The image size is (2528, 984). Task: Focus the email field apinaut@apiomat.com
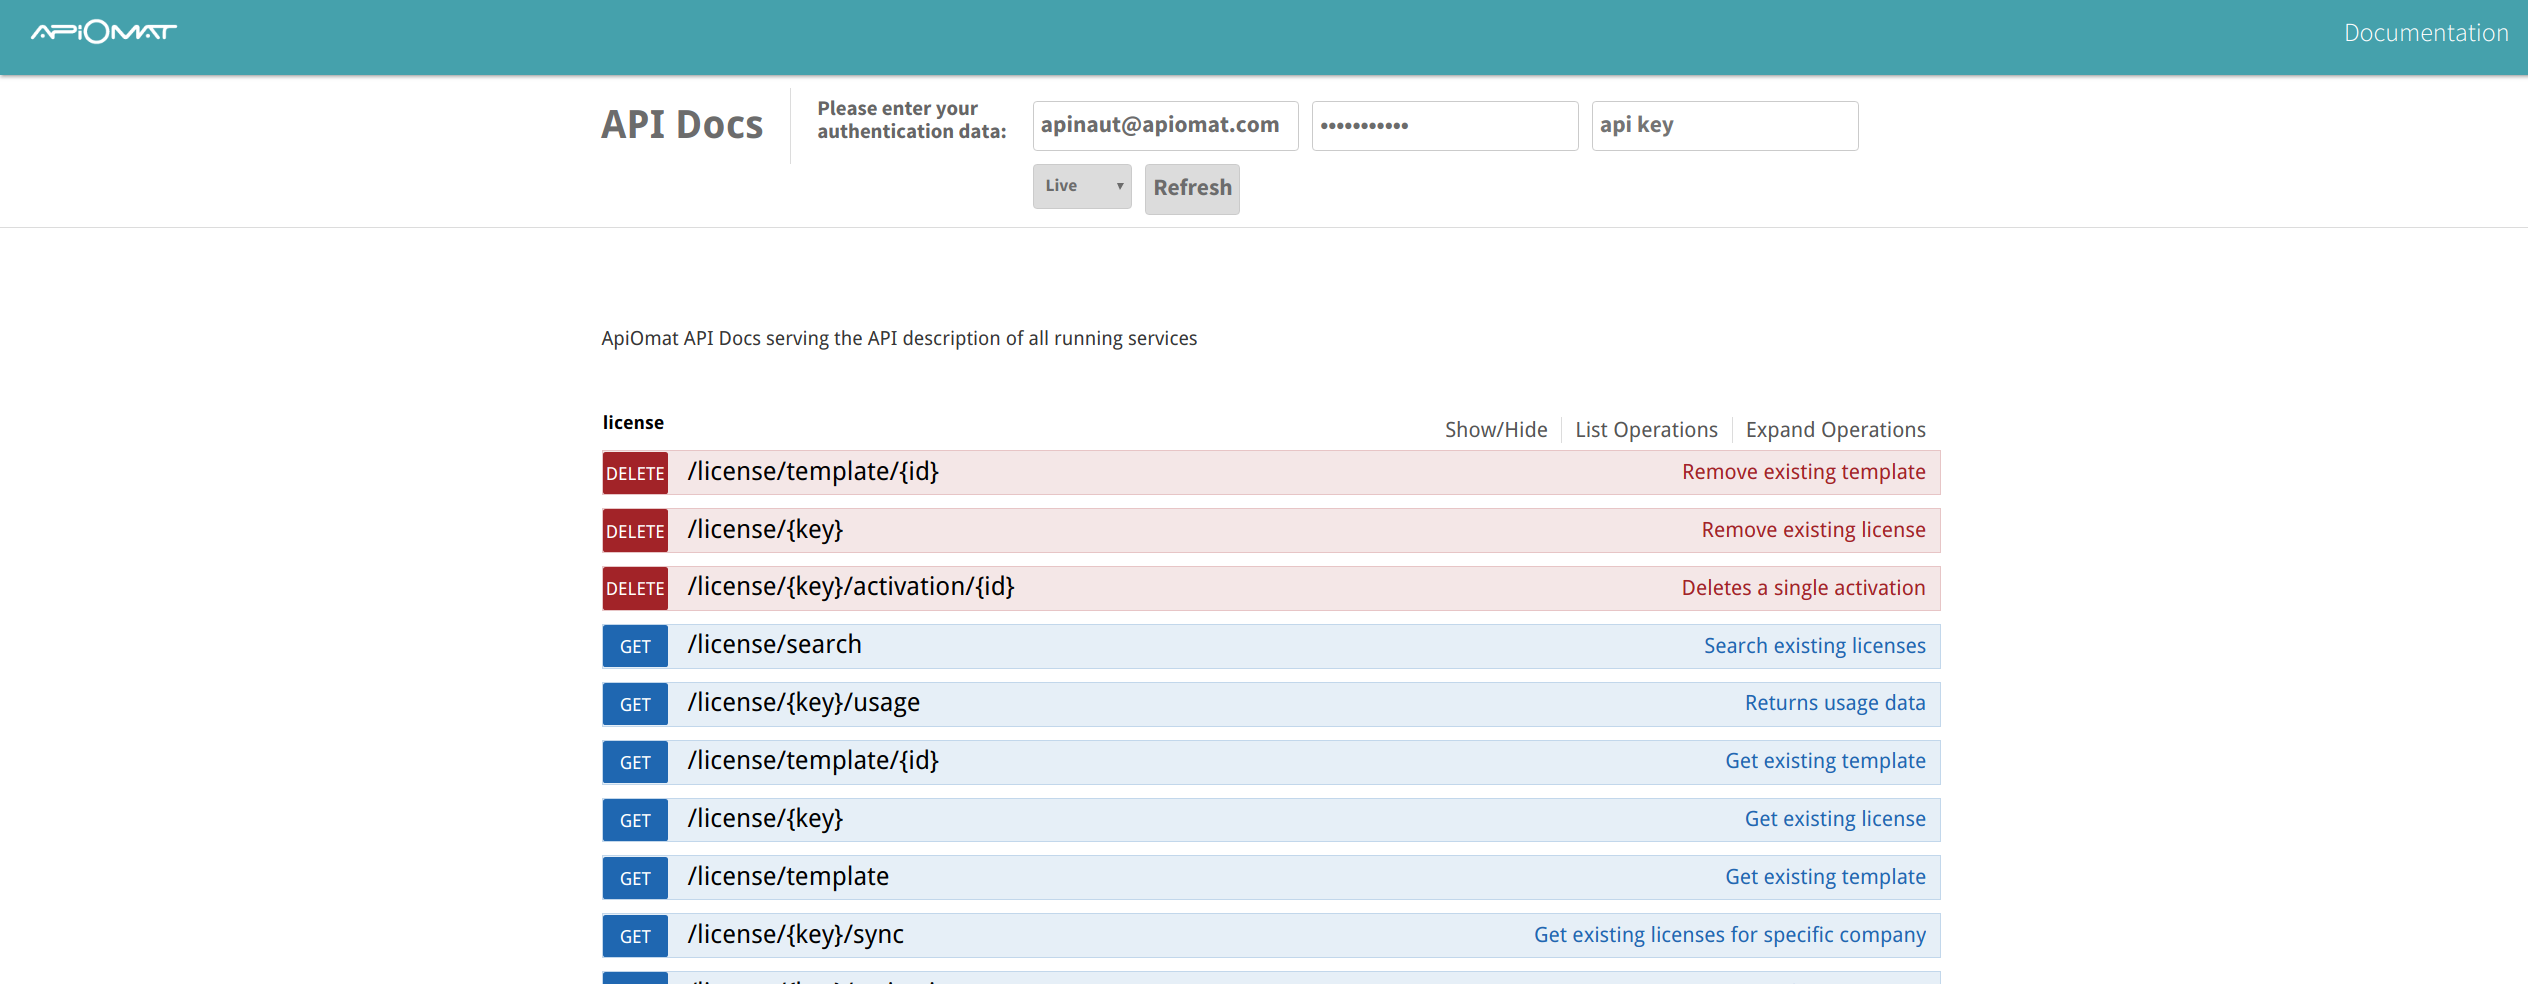[x=1165, y=126]
